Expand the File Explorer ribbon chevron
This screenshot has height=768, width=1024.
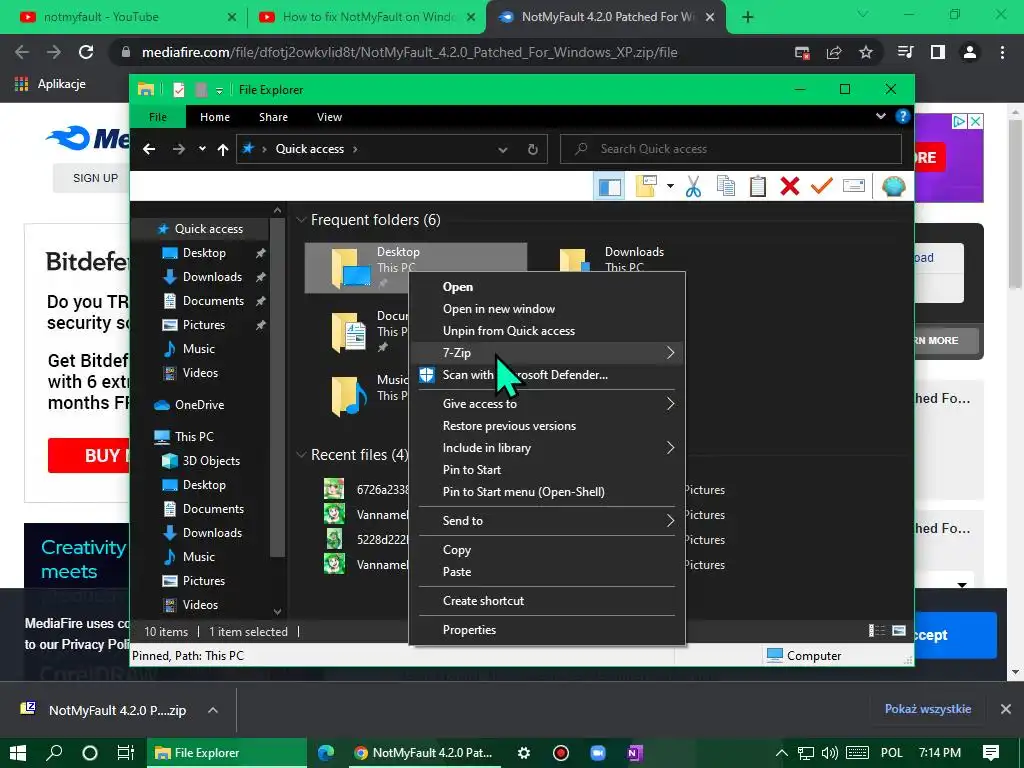click(881, 116)
